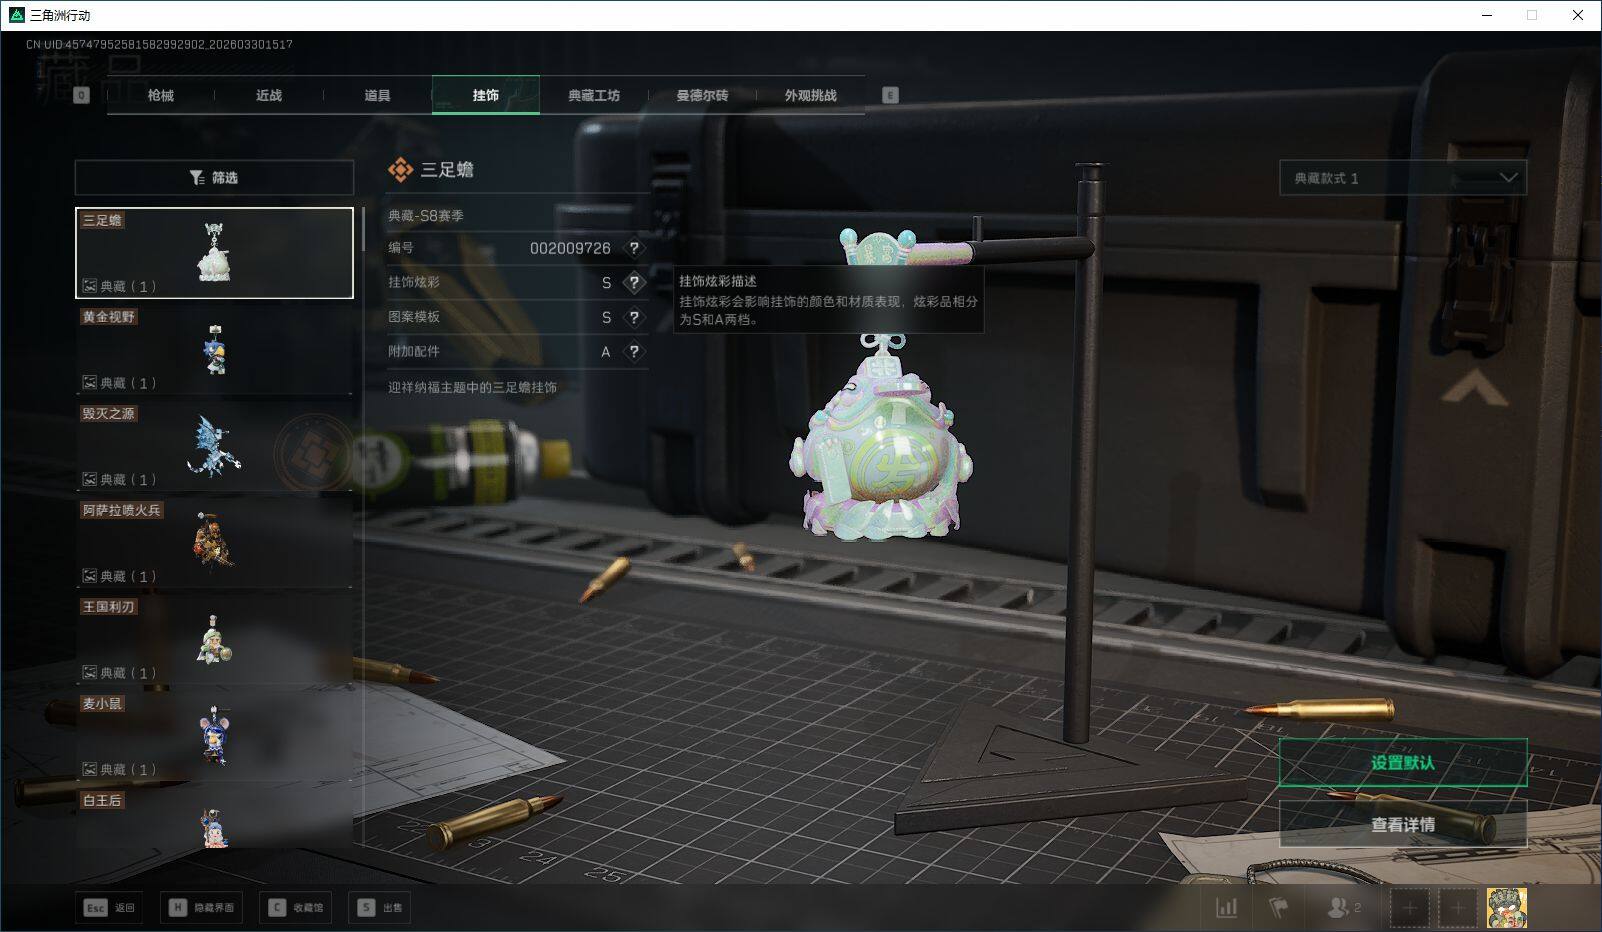Open the 筛选 filter panel
This screenshot has height=932, width=1602.
pos(214,178)
